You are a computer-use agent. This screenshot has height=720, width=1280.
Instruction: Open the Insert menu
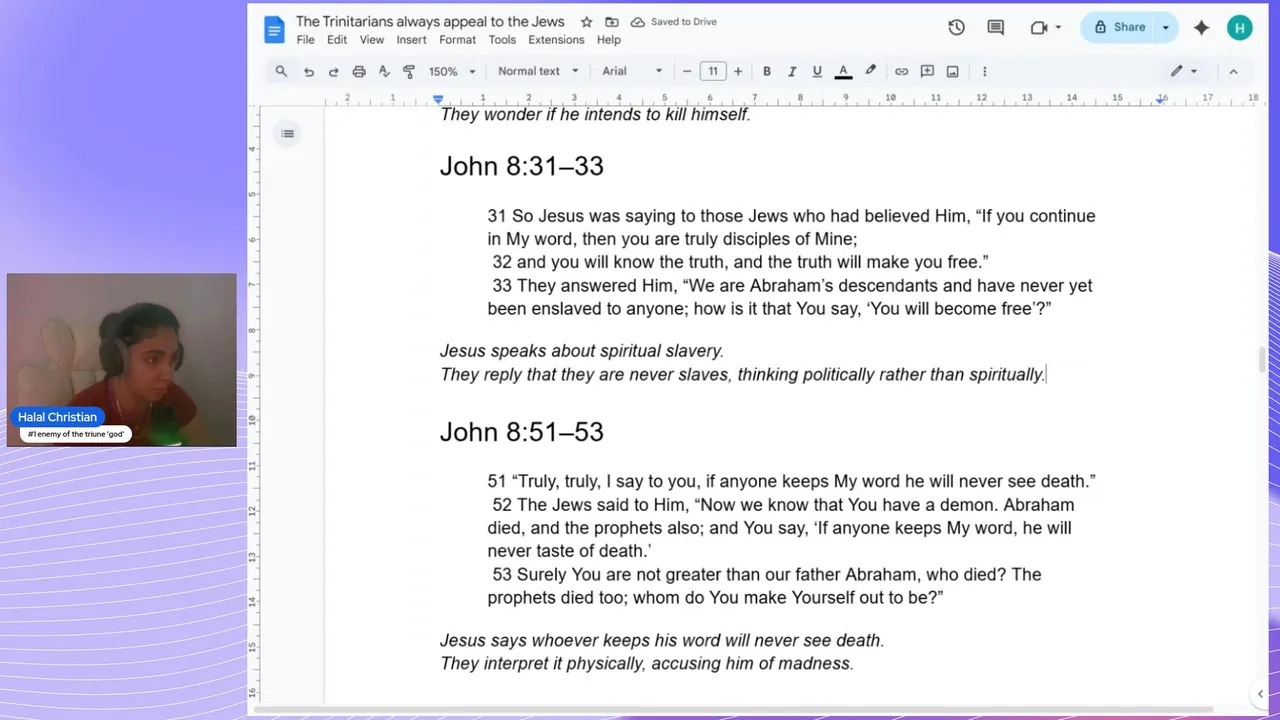point(411,40)
